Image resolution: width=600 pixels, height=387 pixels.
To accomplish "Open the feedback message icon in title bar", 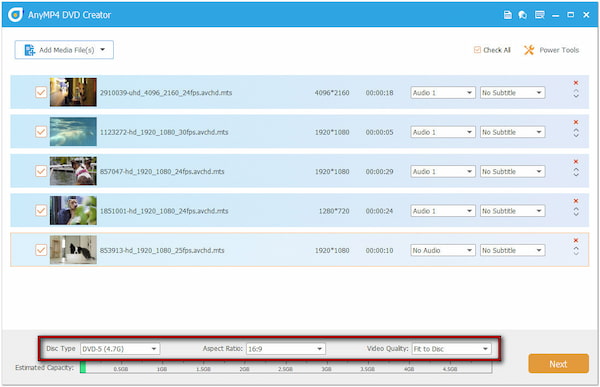I will (540, 15).
